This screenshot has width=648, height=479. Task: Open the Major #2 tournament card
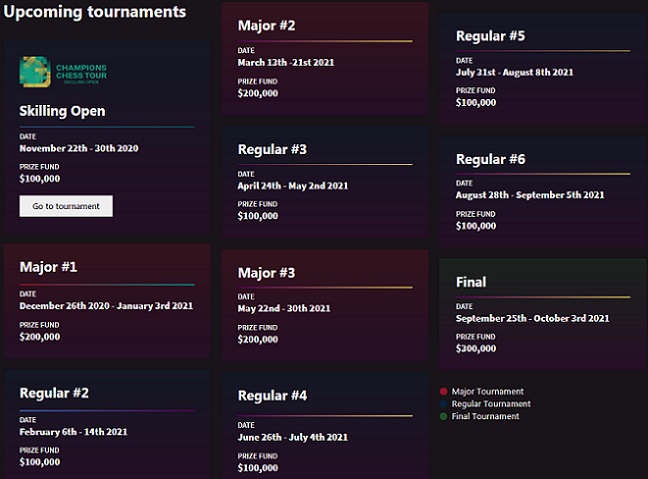click(x=325, y=59)
